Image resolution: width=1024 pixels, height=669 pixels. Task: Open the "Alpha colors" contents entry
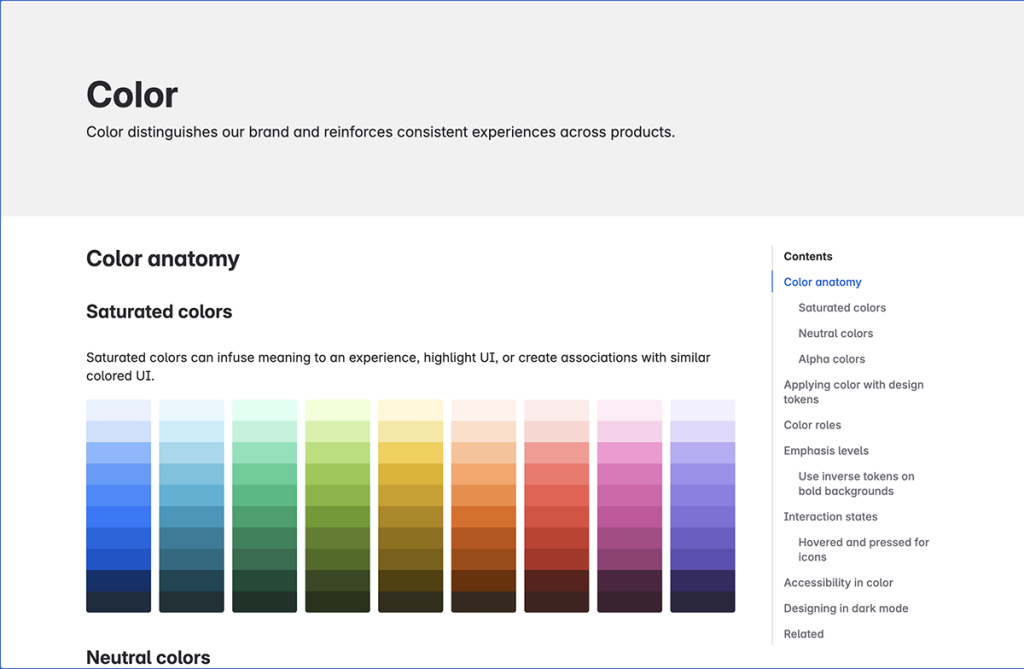click(x=830, y=359)
